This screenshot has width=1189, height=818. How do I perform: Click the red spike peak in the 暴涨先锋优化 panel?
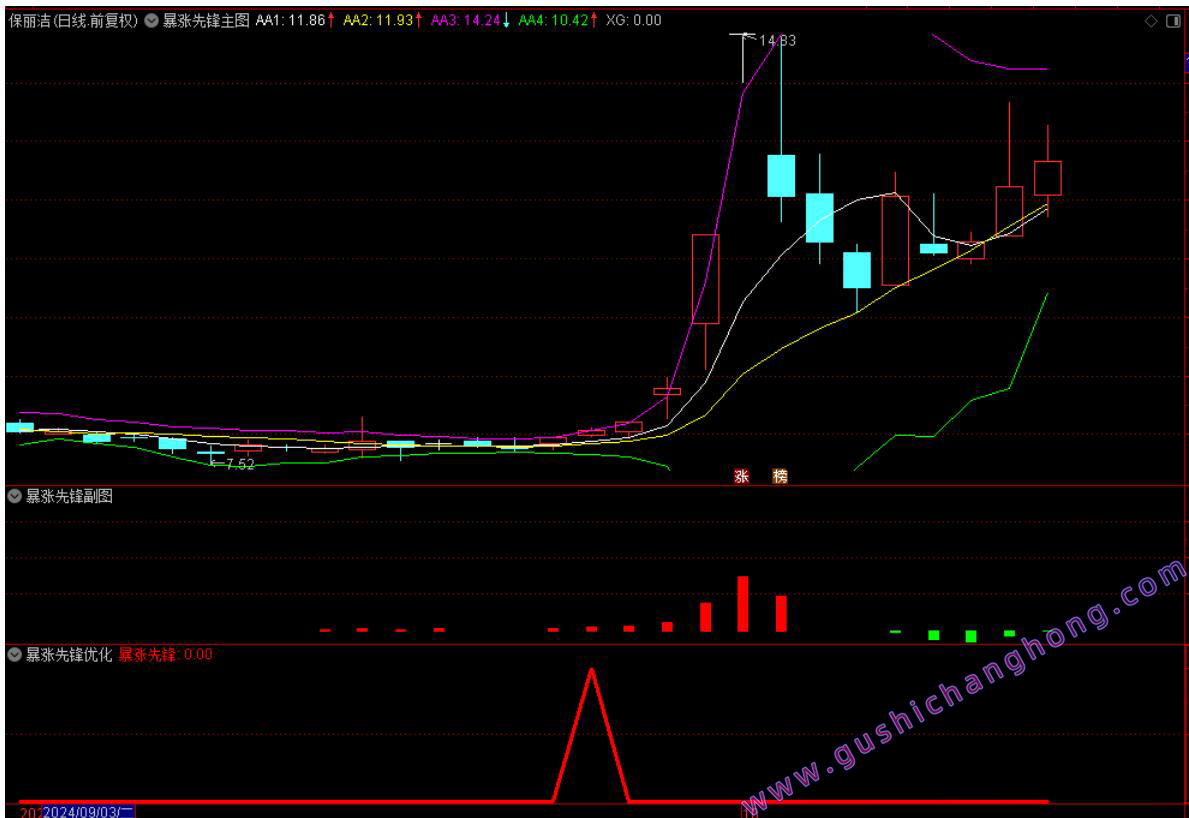[591, 672]
